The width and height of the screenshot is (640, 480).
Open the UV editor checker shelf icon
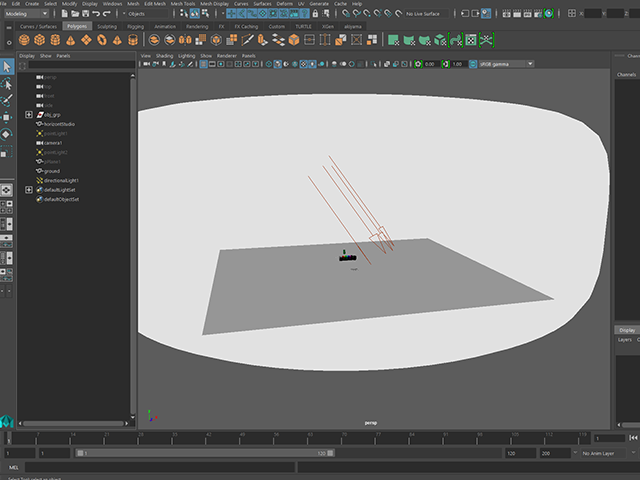point(471,40)
